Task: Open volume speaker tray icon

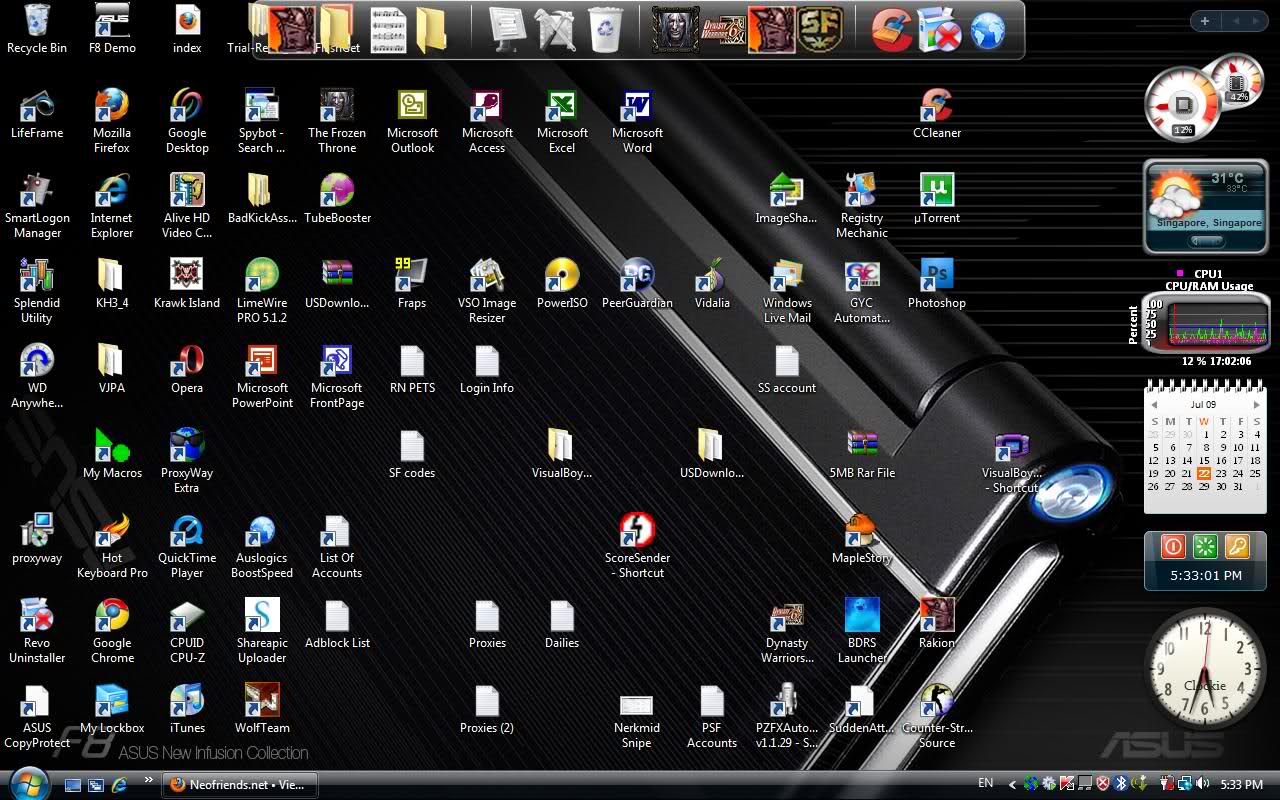Action: pyautogui.click(x=1202, y=785)
